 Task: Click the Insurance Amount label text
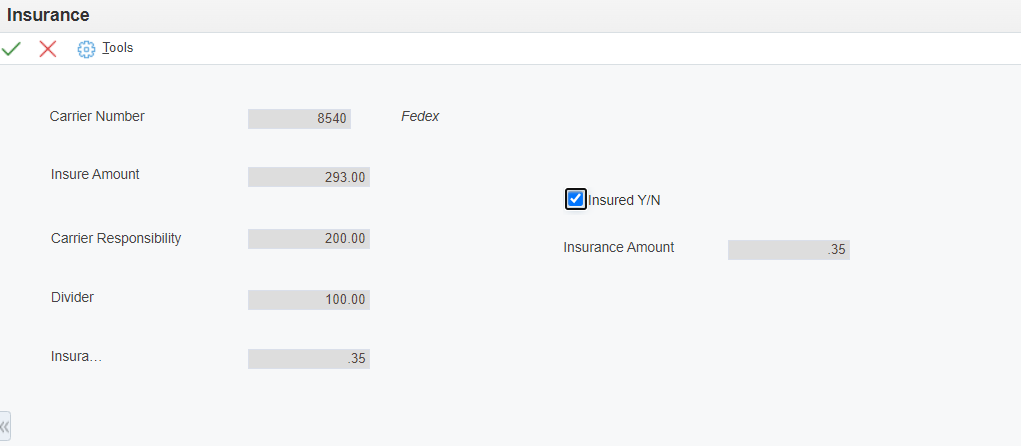(x=619, y=247)
